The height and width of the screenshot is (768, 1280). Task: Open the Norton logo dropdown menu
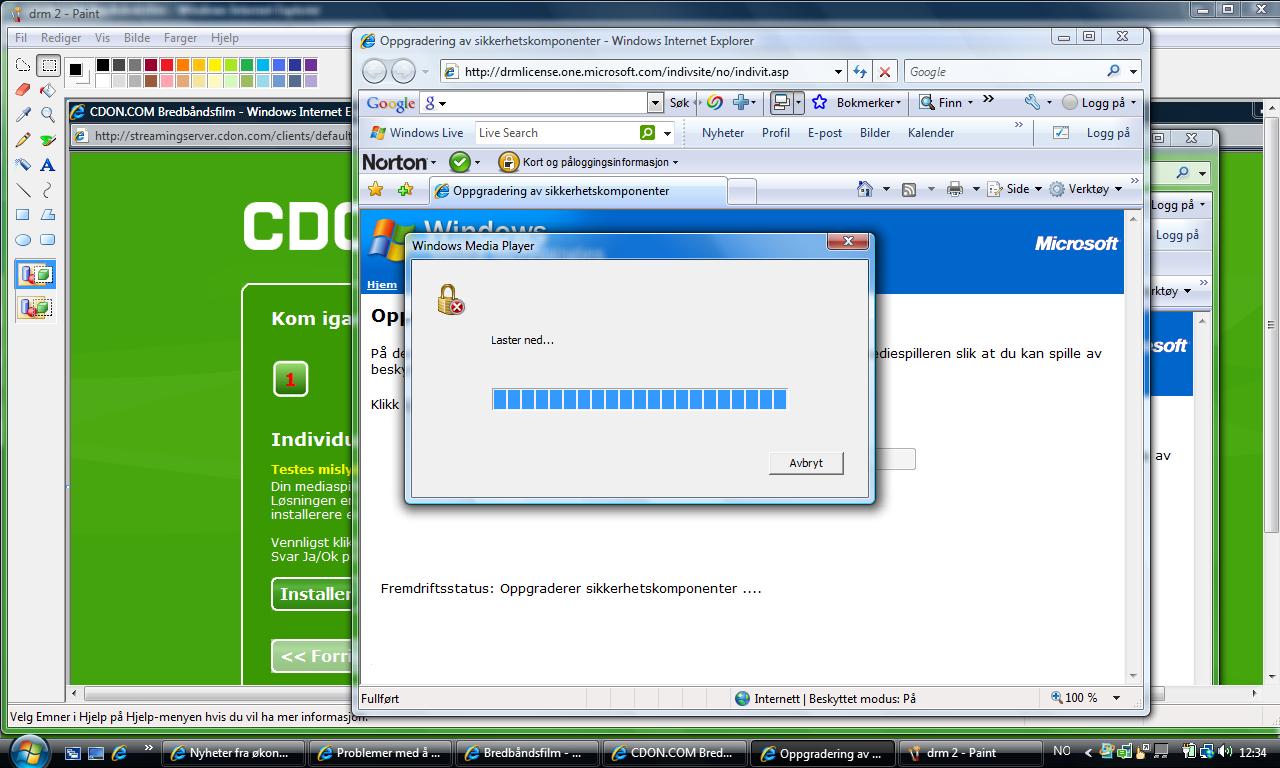click(x=433, y=162)
